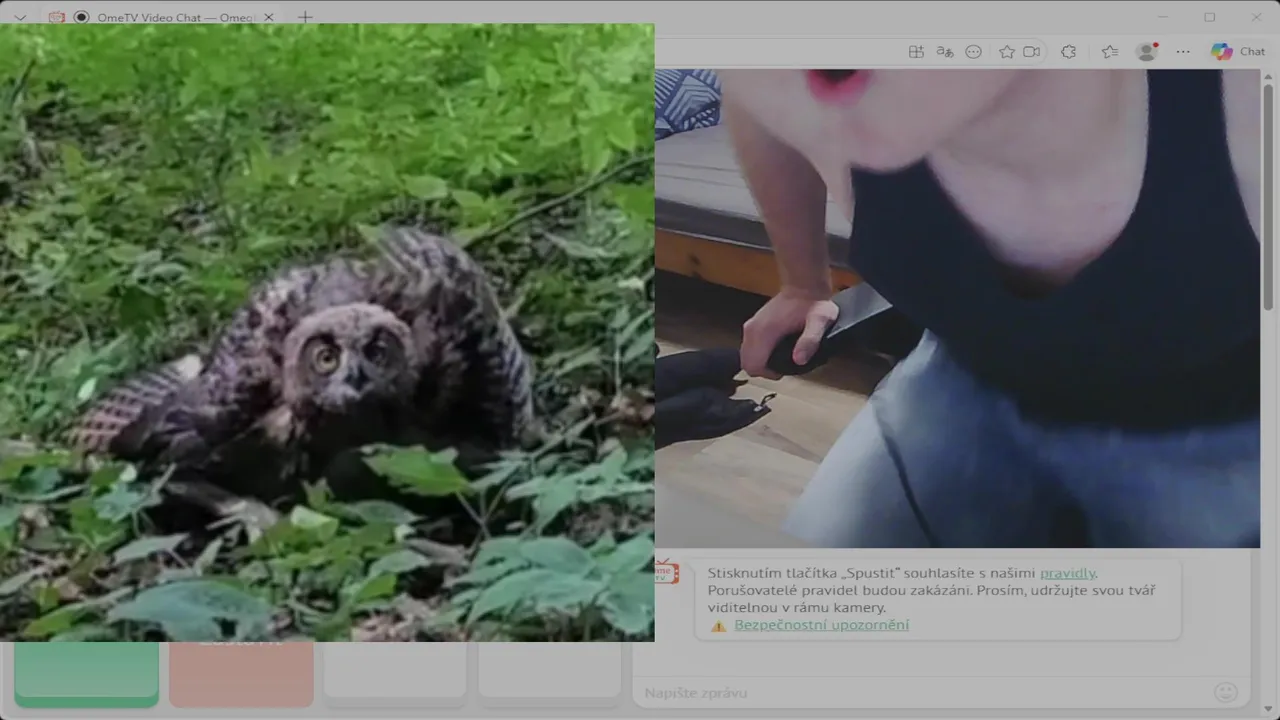
Task: Open the favorites list icon
Action: (x=1109, y=52)
